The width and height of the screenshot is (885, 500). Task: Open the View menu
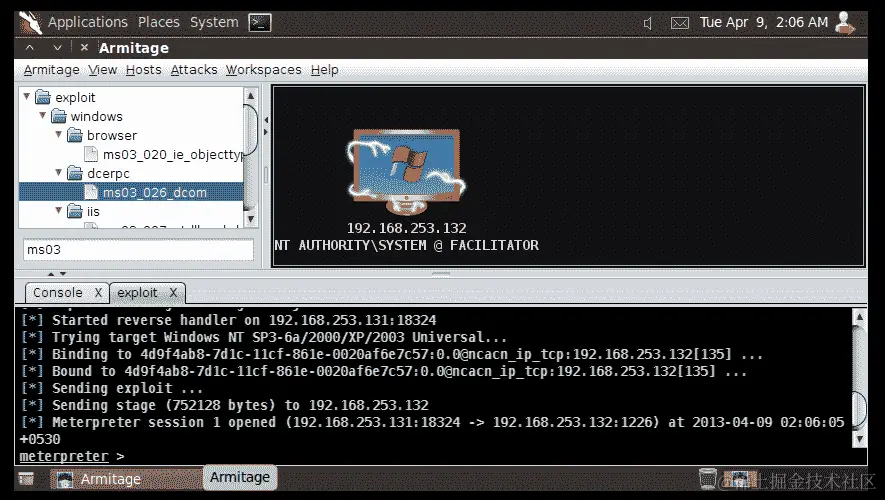click(103, 70)
